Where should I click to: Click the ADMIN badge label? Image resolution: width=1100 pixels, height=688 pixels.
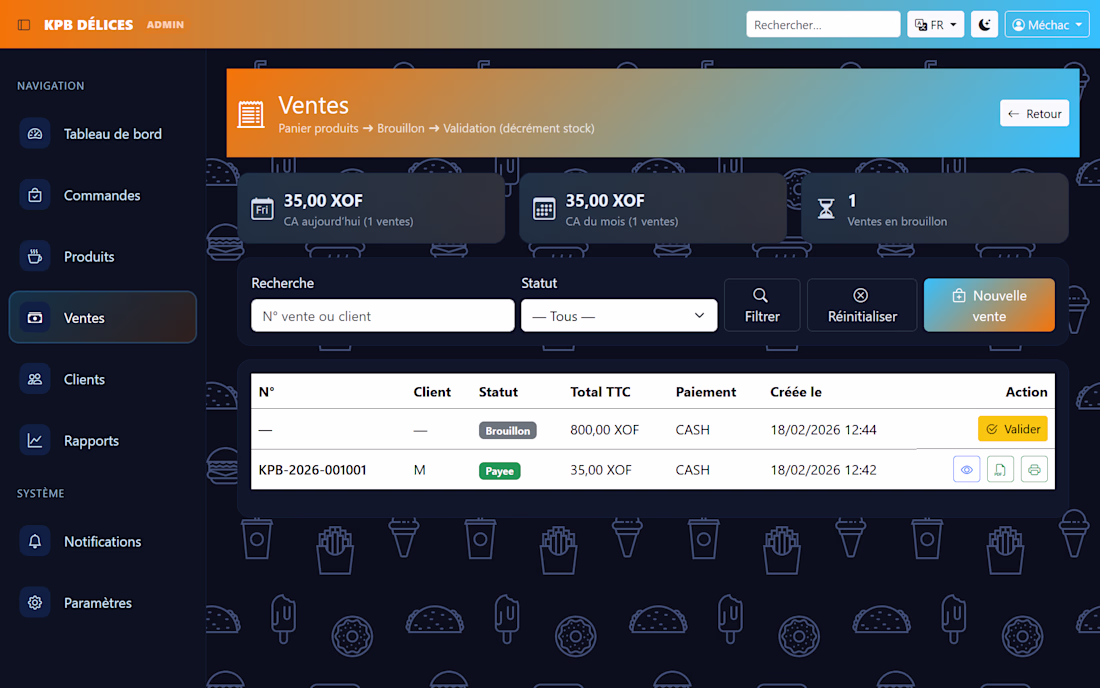165,25
